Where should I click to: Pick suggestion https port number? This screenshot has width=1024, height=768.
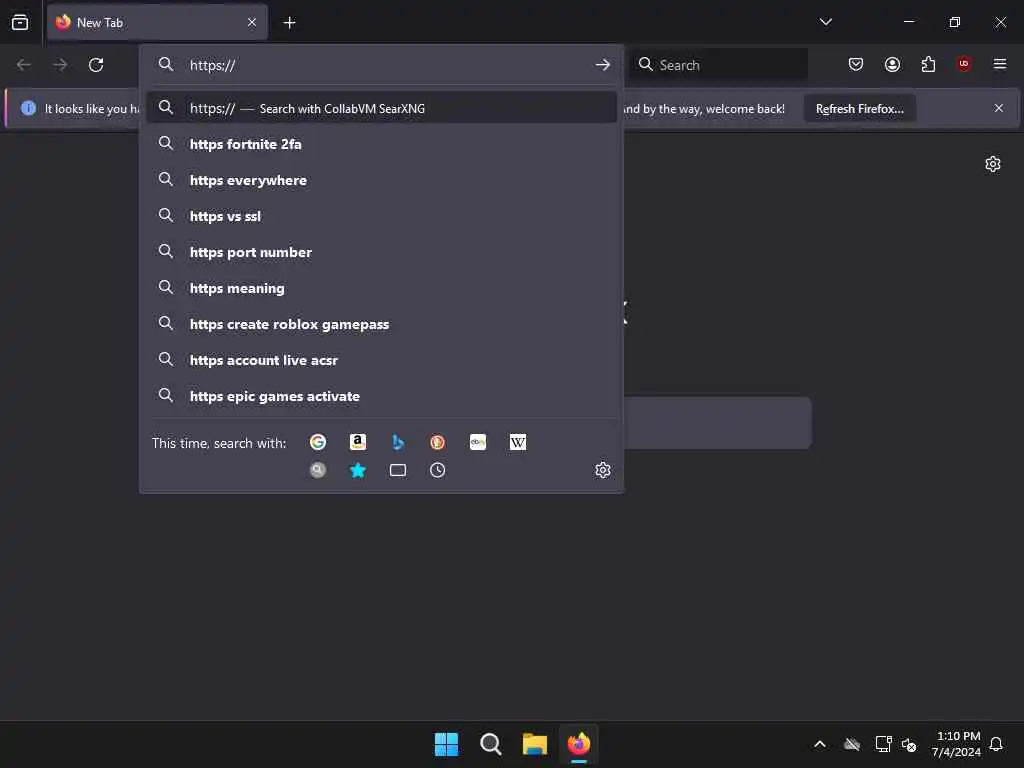[x=381, y=252]
